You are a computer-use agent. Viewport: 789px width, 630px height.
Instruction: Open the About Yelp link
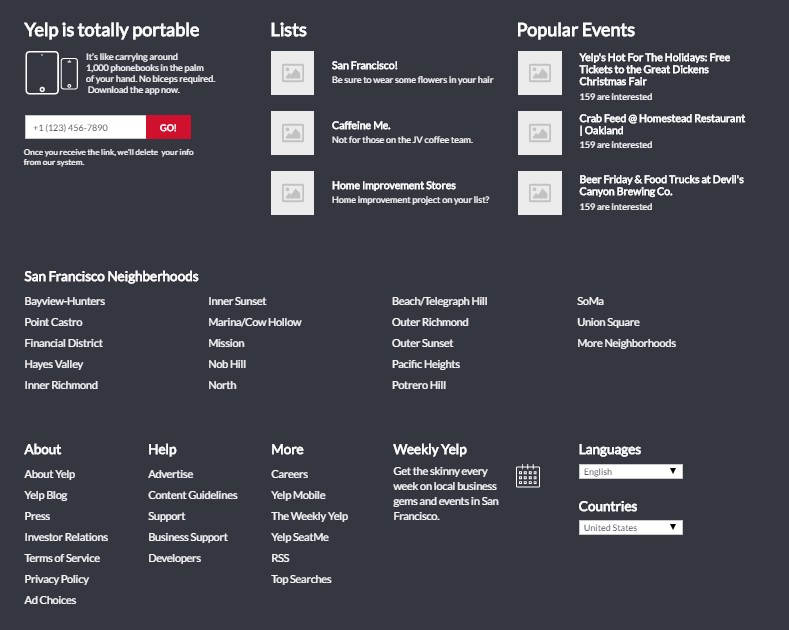pos(49,474)
